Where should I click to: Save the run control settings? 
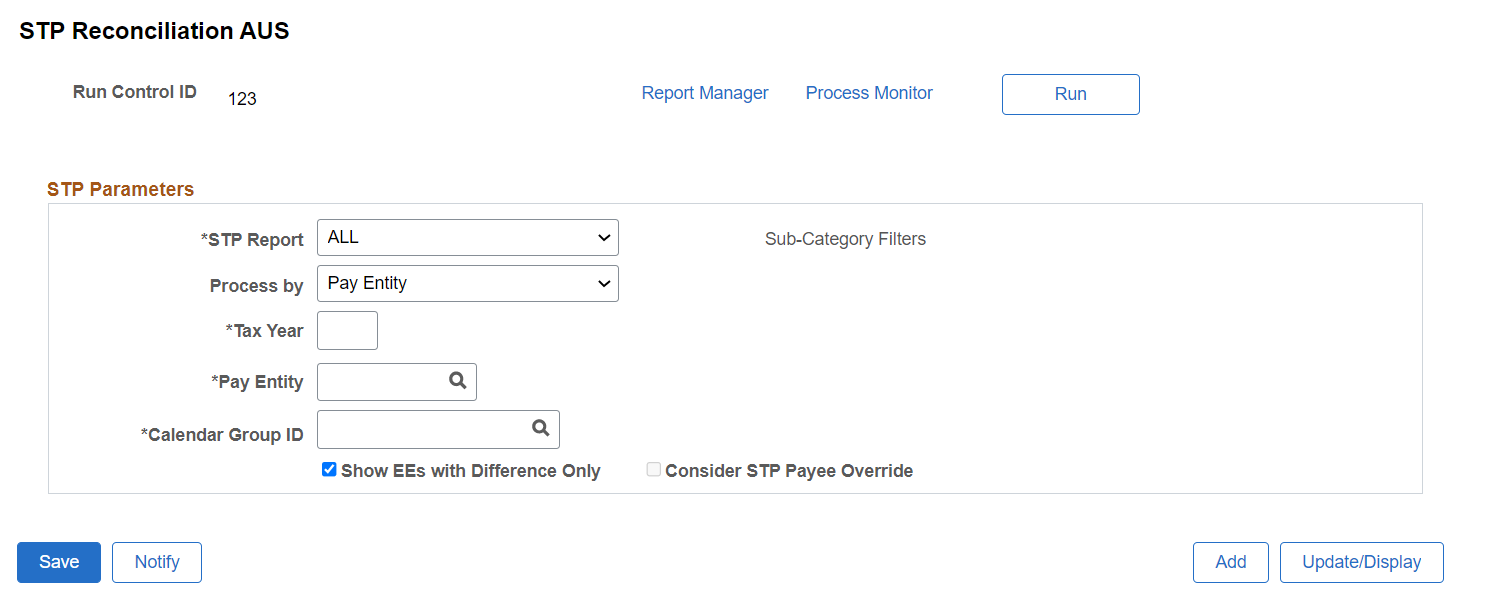click(59, 562)
